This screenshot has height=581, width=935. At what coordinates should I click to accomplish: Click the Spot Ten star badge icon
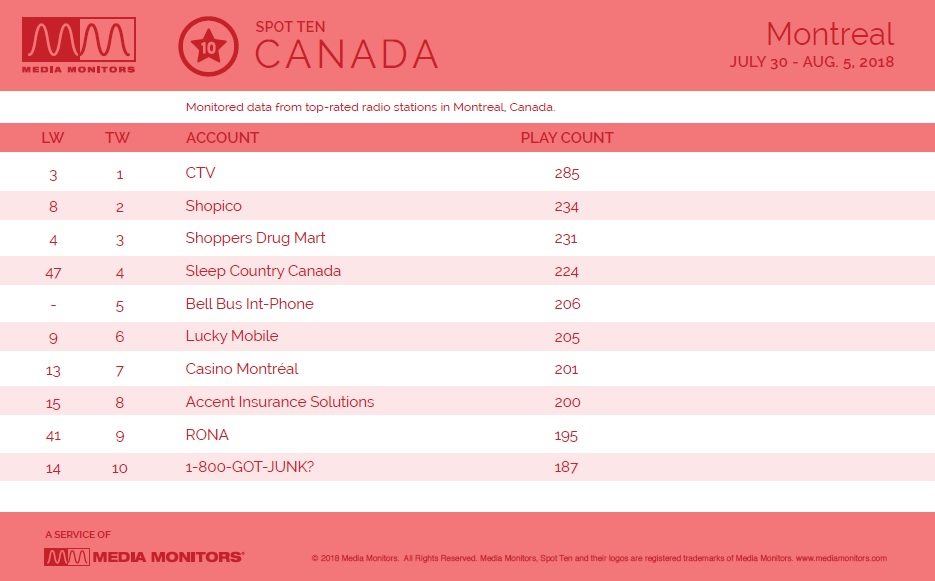pyautogui.click(x=208, y=47)
